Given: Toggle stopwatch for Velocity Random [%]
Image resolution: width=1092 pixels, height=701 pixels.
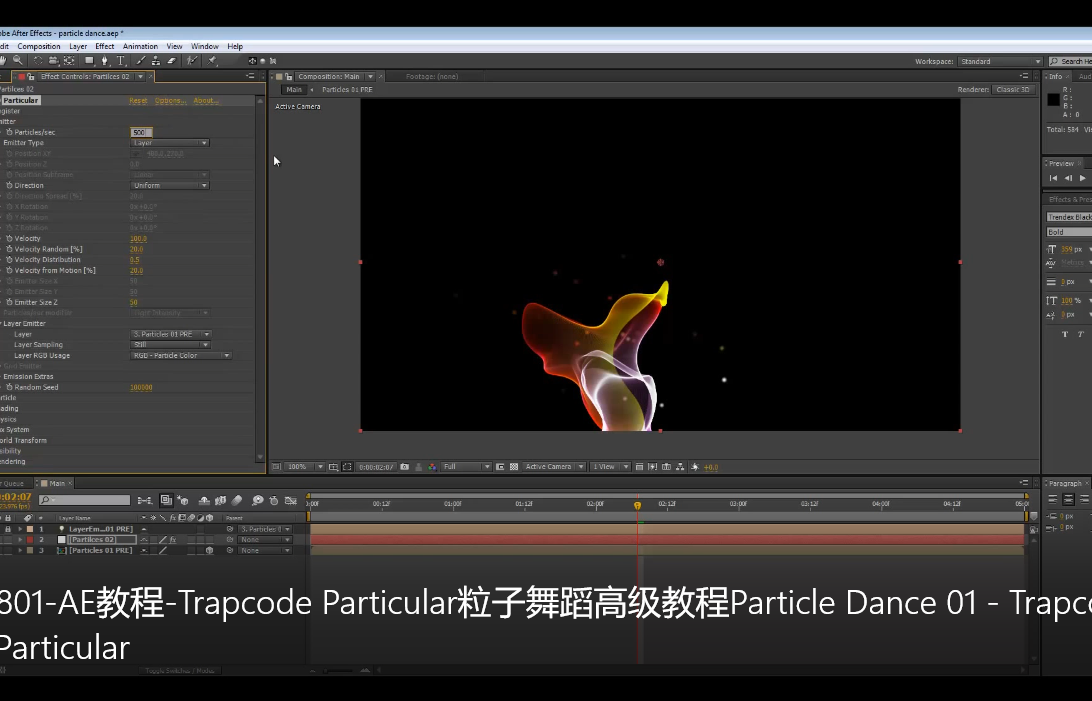Looking at the screenshot, I should [x=9, y=249].
